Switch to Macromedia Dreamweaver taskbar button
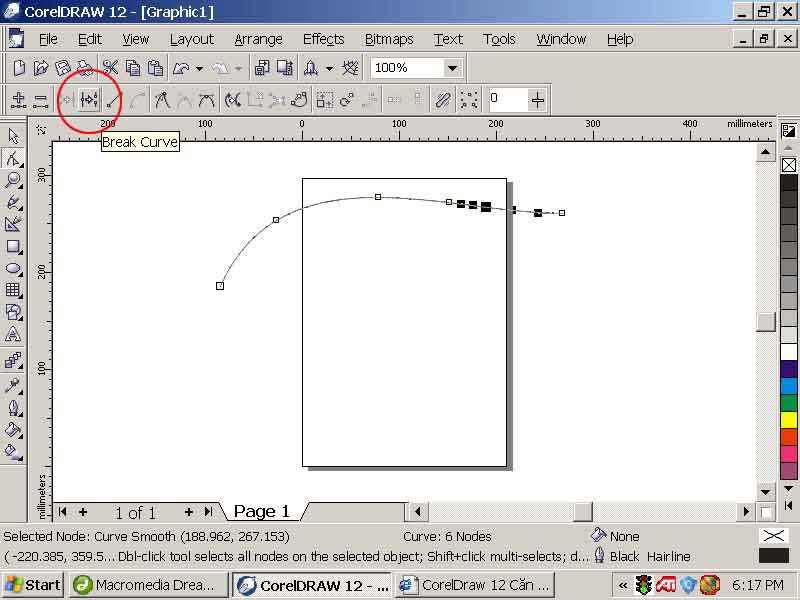The height and width of the screenshot is (600, 800). (x=148, y=585)
